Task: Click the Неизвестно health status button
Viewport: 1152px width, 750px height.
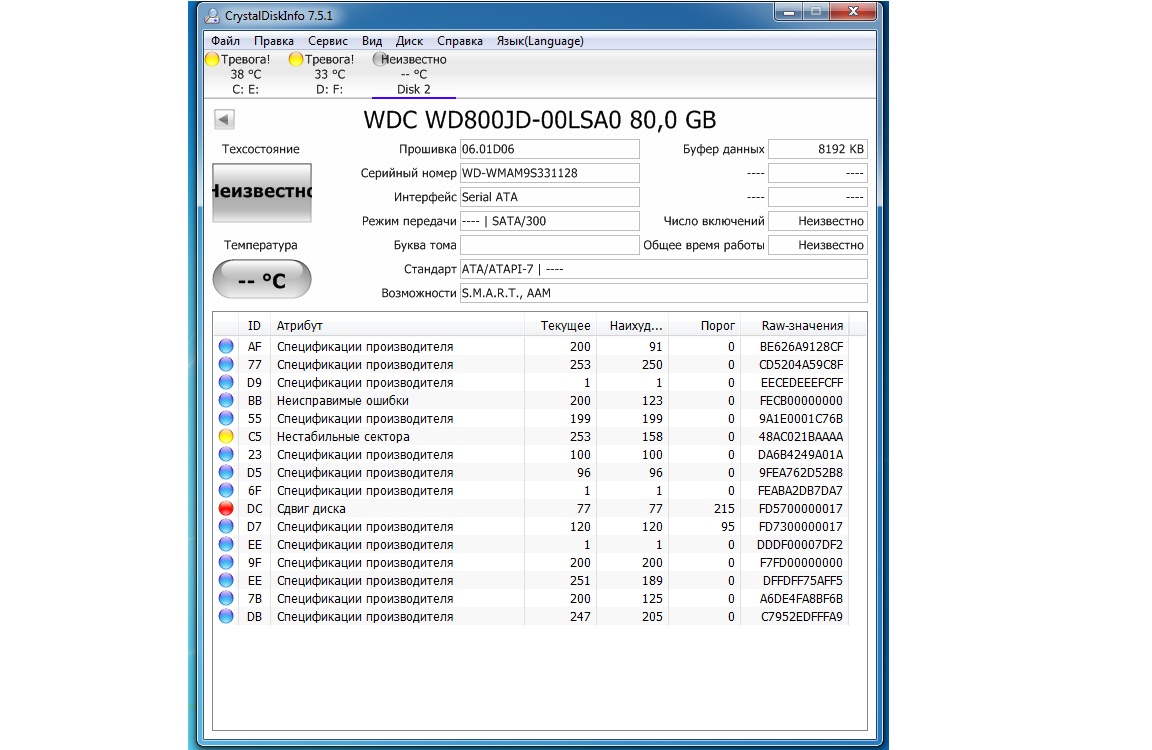Action: point(262,192)
